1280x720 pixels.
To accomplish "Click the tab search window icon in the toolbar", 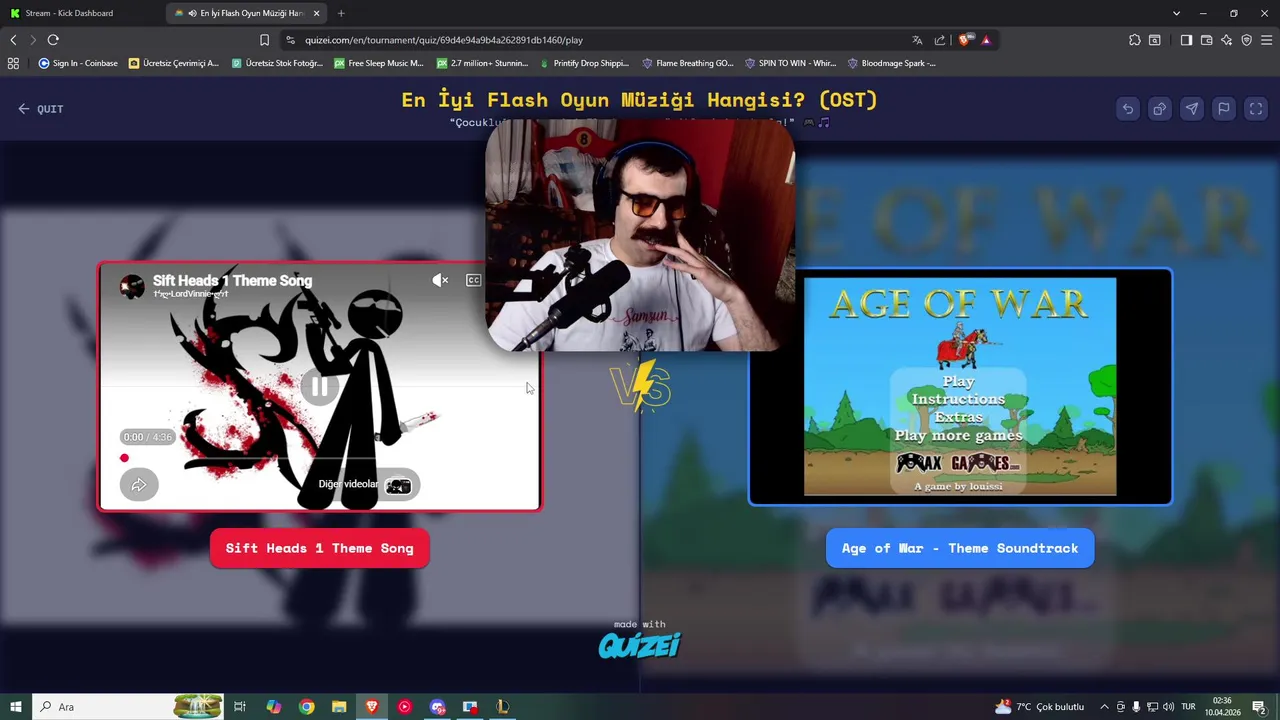I will pyautogui.click(x=1155, y=40).
